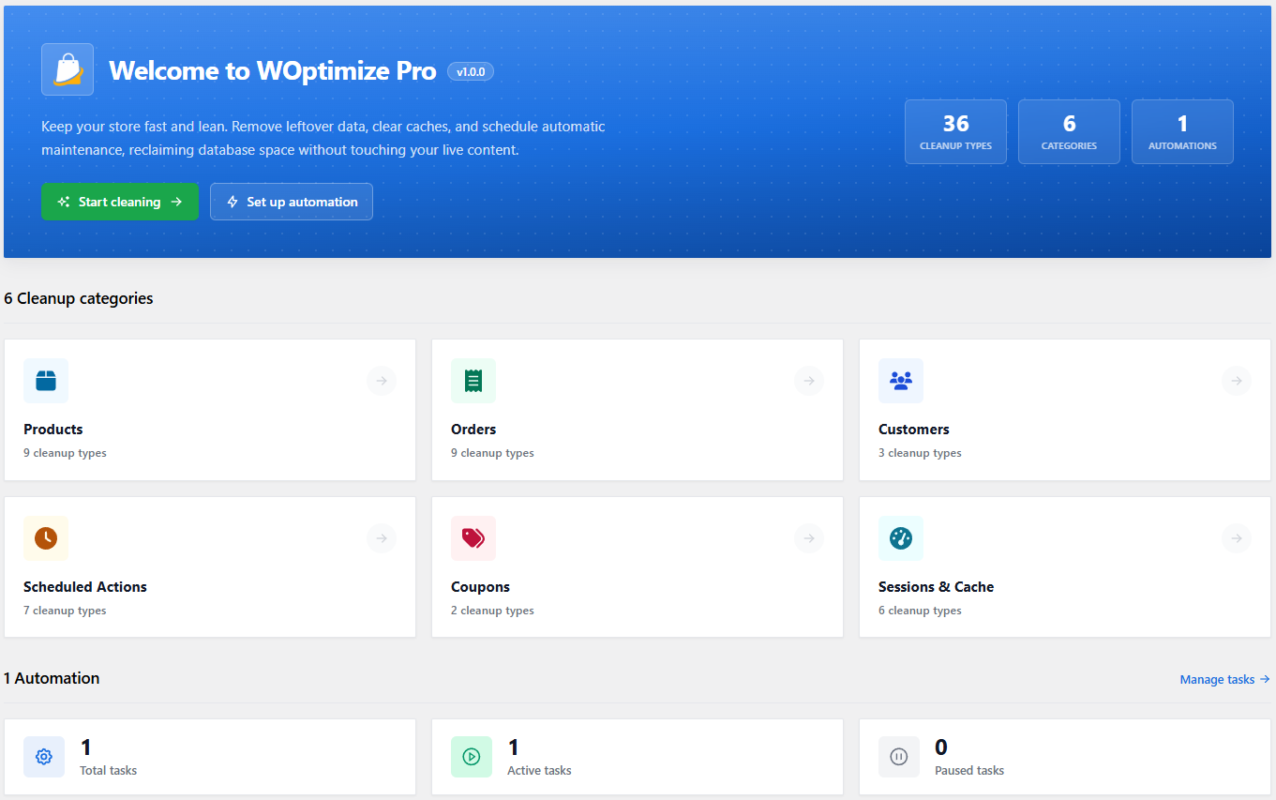Open the Products box icon
1276x800 pixels.
pyautogui.click(x=46, y=381)
